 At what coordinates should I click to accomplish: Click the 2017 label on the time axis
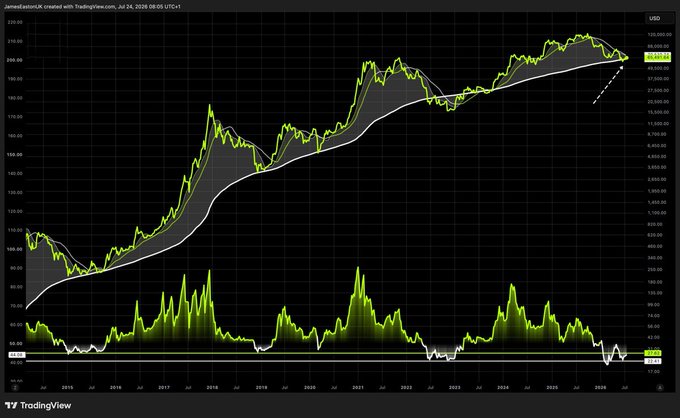[x=164, y=388]
